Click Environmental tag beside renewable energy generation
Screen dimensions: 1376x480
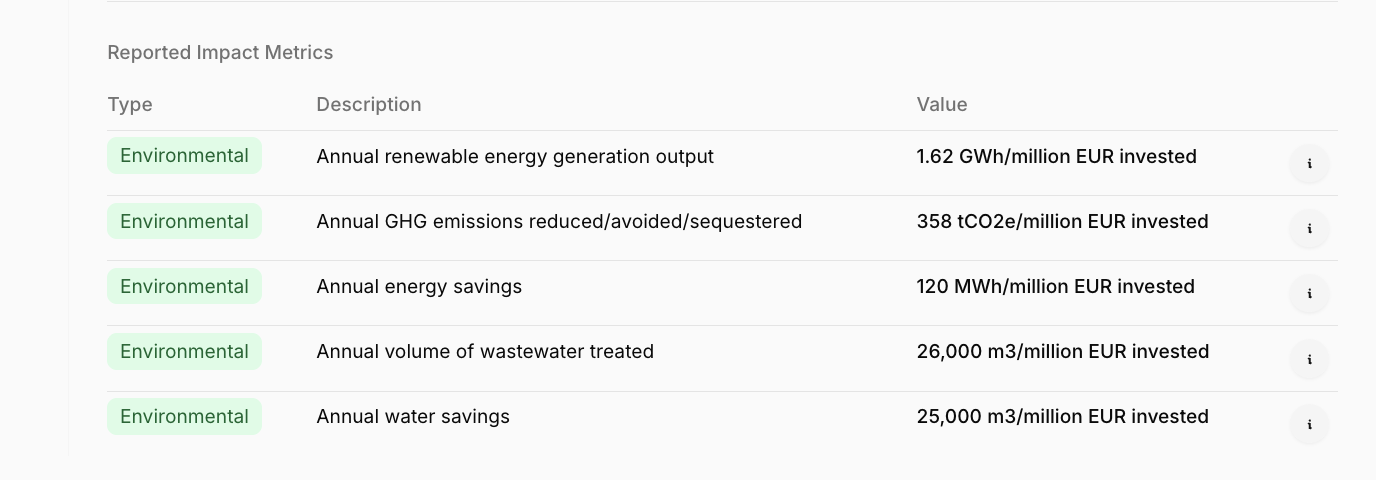(x=184, y=156)
